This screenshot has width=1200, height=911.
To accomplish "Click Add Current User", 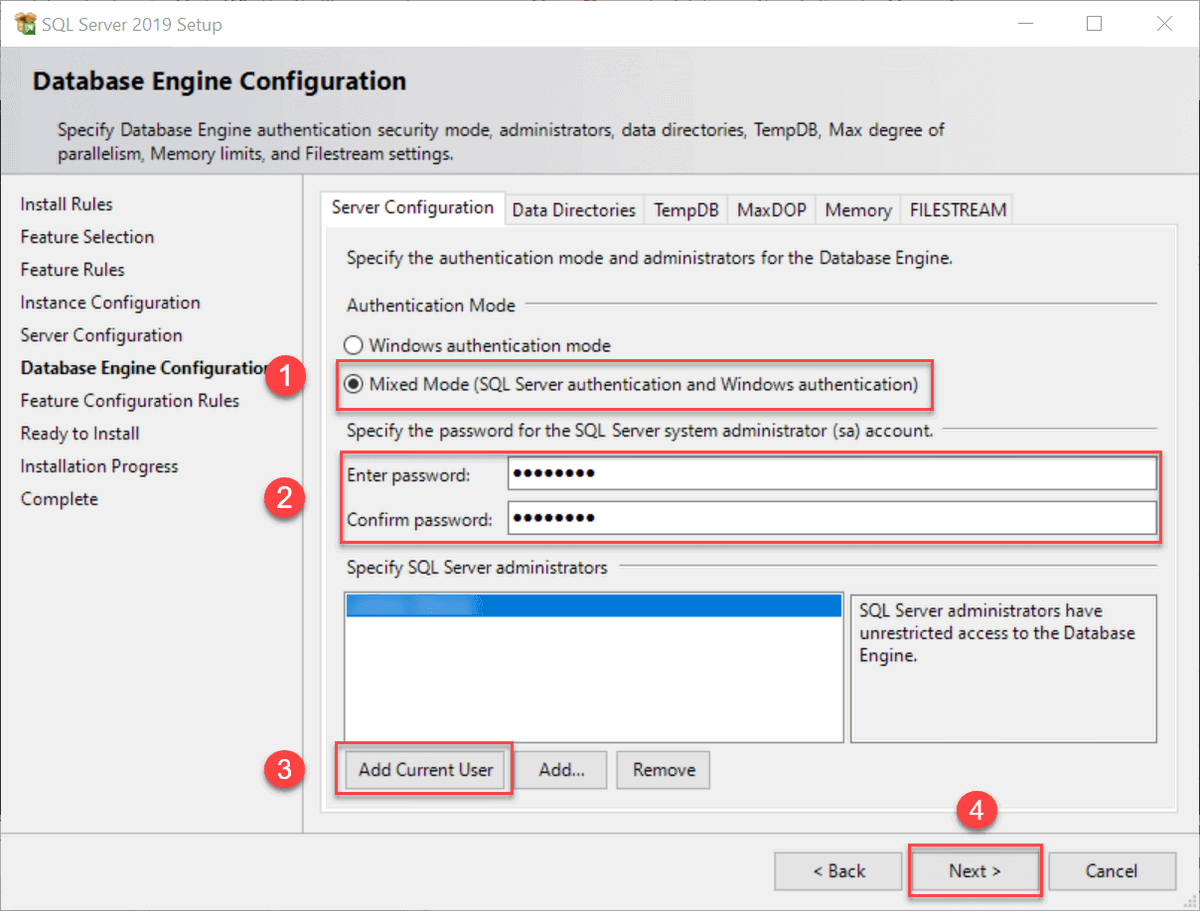I will pyautogui.click(x=424, y=770).
